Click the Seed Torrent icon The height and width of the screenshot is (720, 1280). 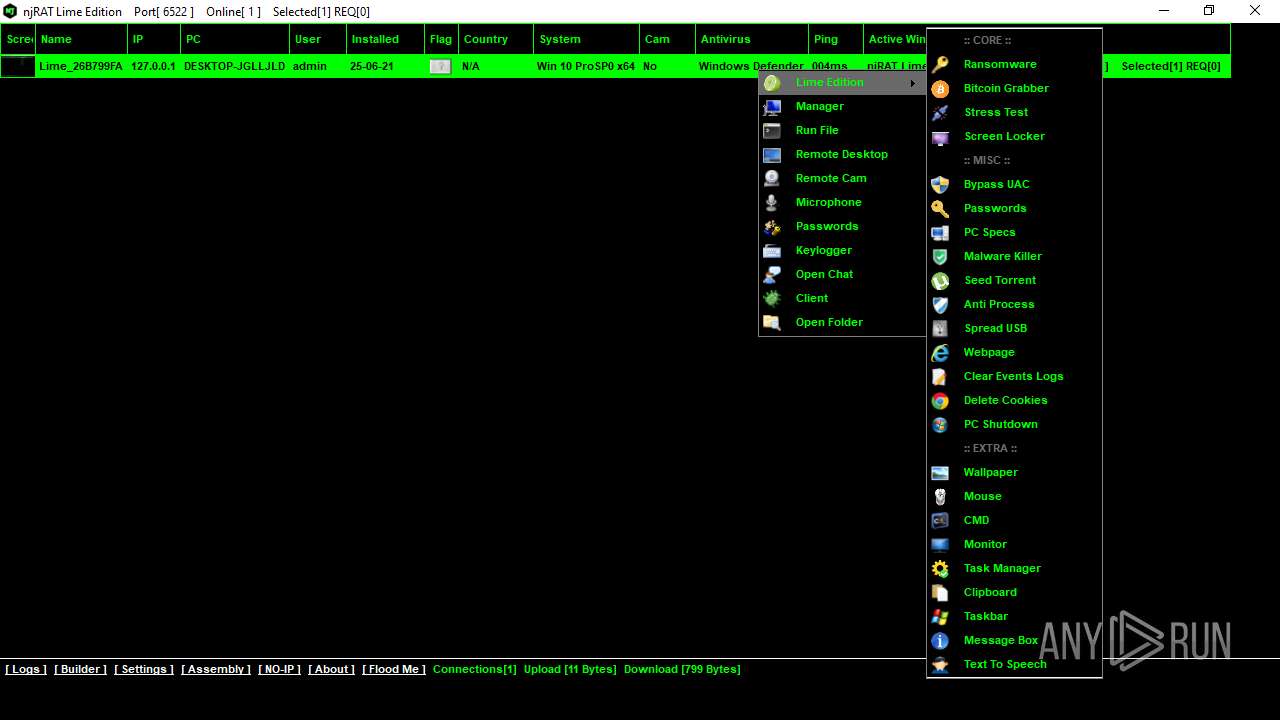click(940, 280)
